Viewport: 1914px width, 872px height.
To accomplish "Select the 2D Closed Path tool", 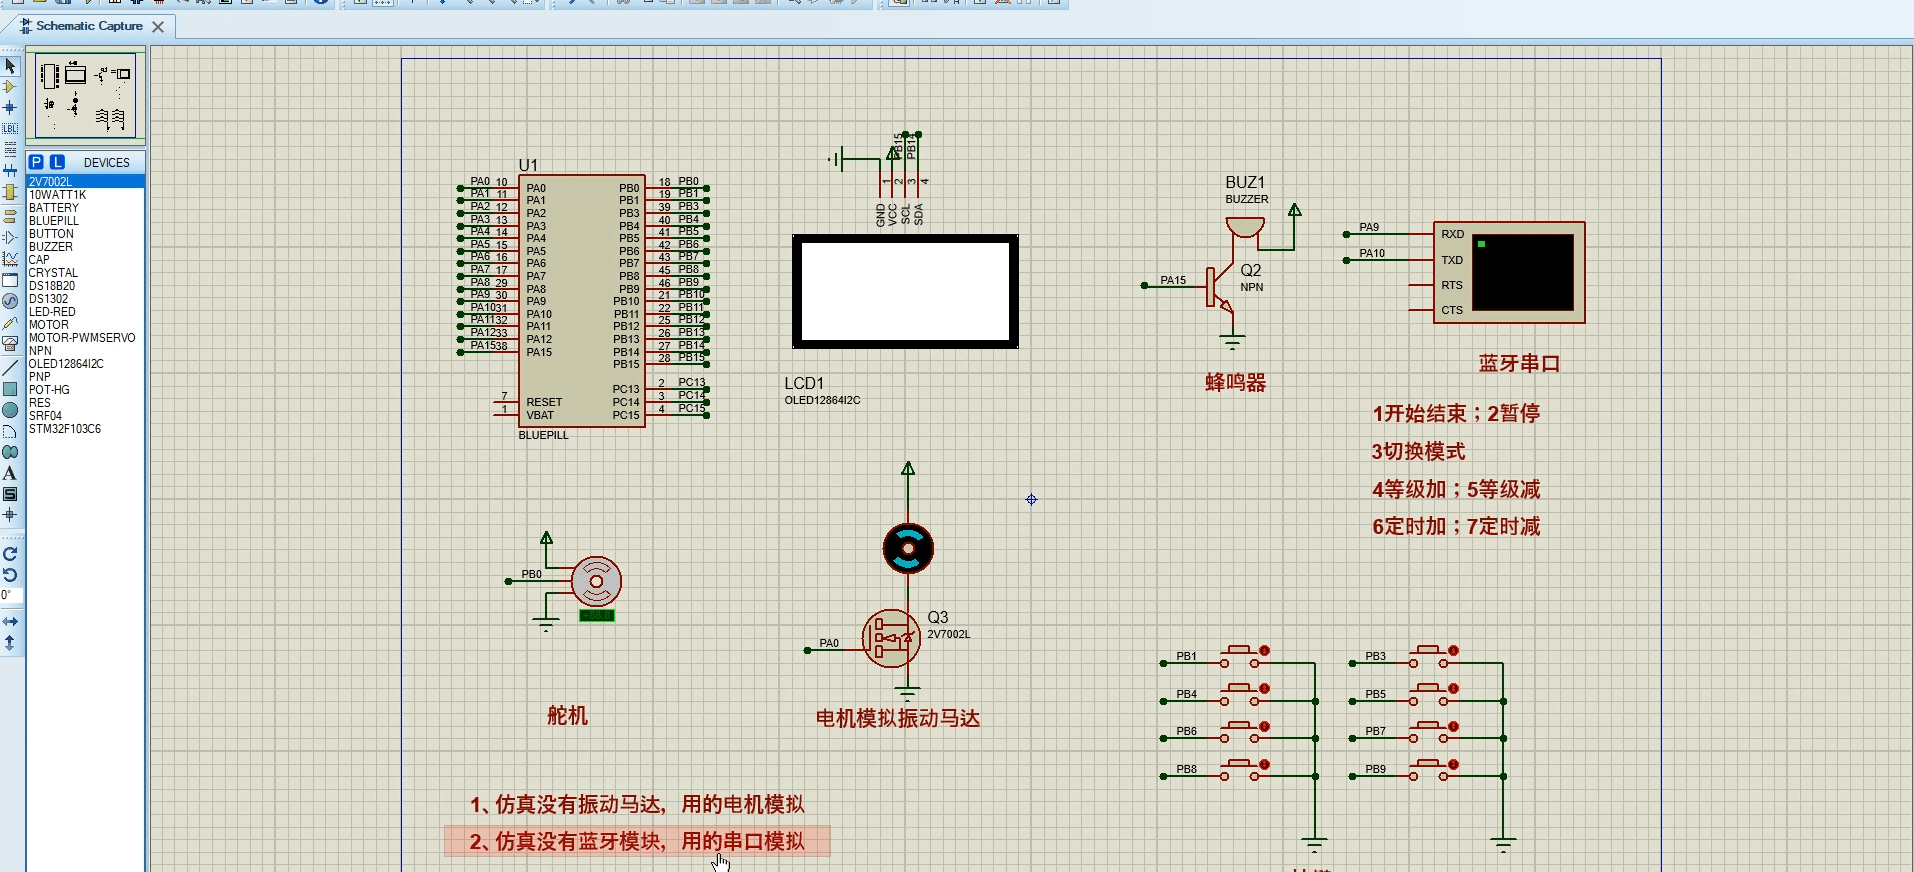I will [x=10, y=452].
